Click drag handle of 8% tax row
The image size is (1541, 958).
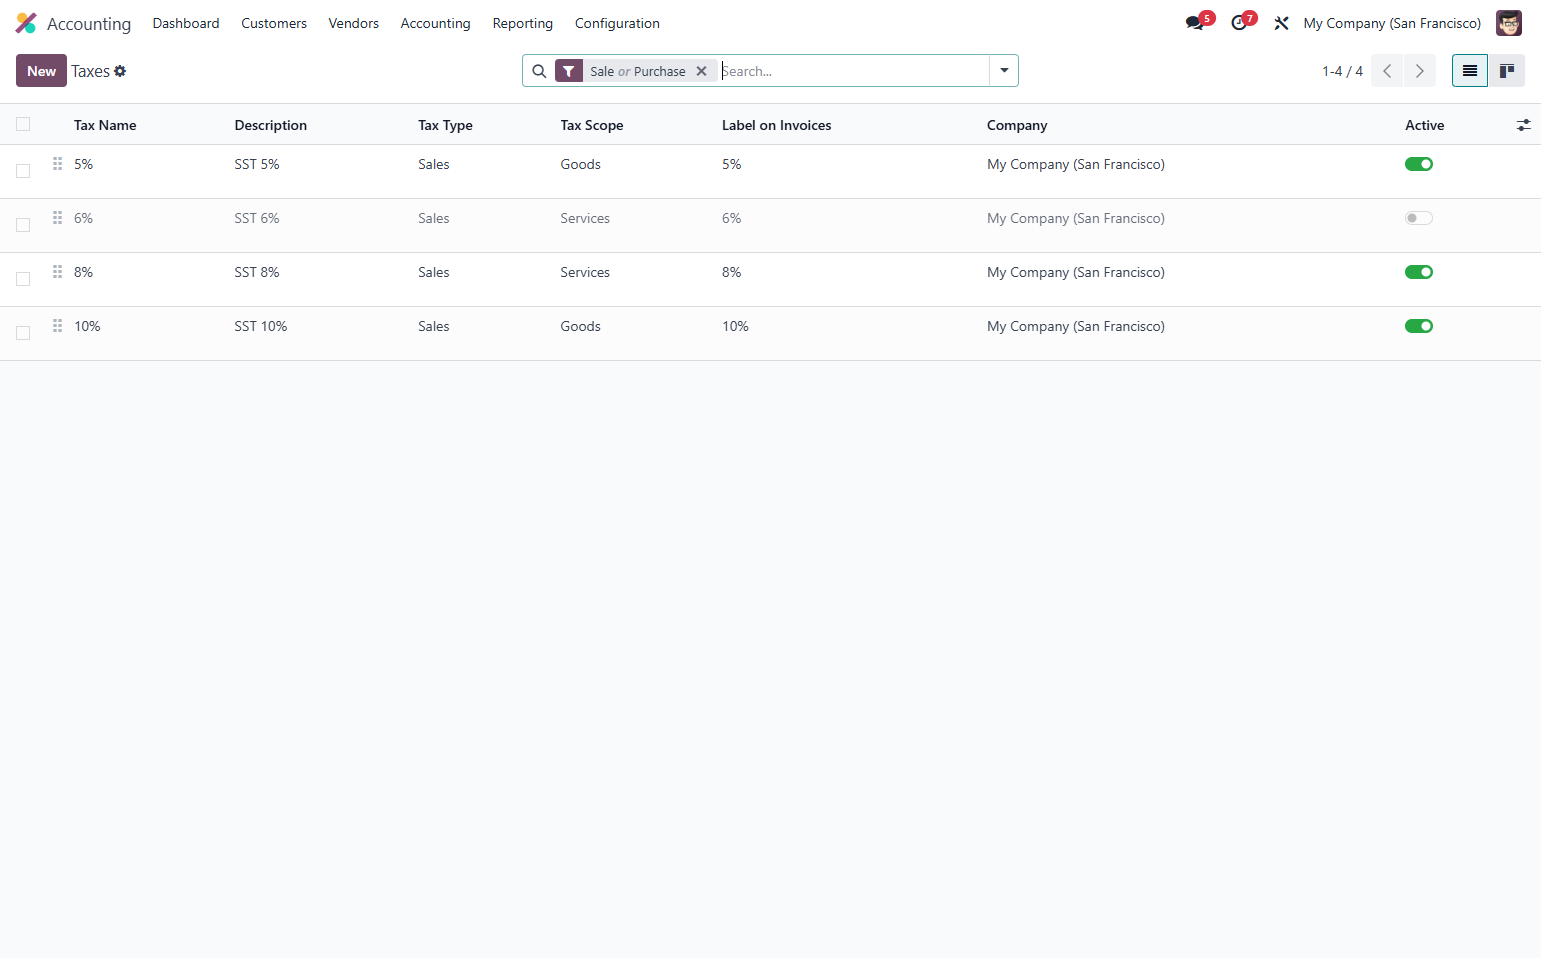58,271
